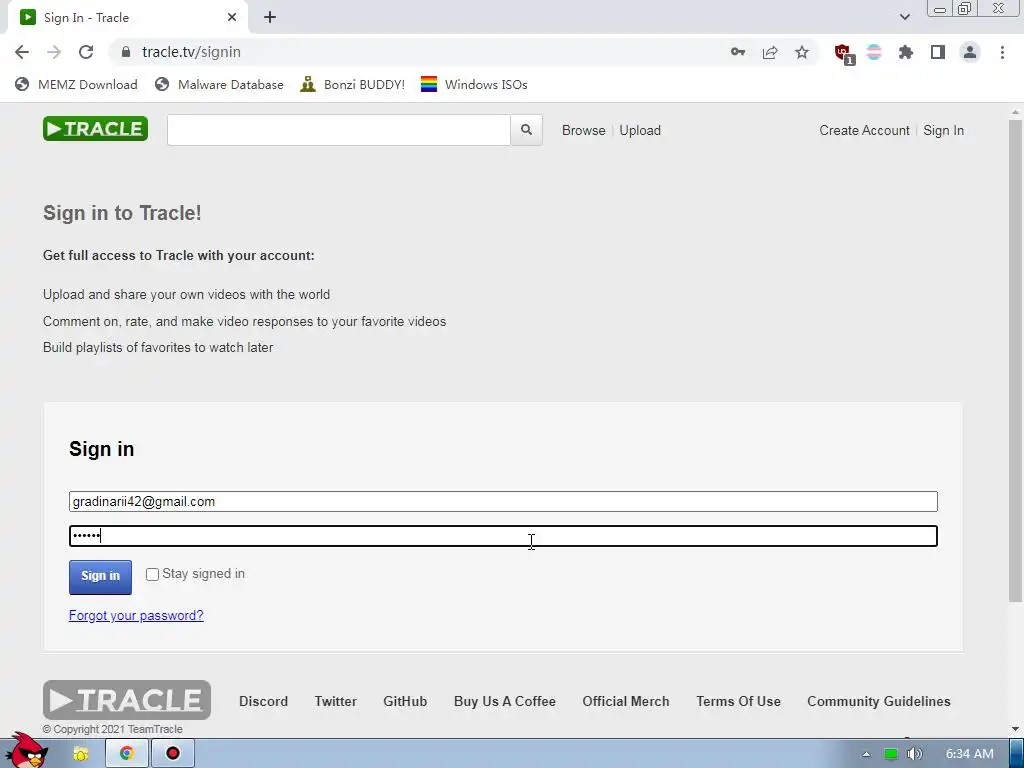Open the saved password key icon
This screenshot has width=1024, height=768.
coord(738,52)
